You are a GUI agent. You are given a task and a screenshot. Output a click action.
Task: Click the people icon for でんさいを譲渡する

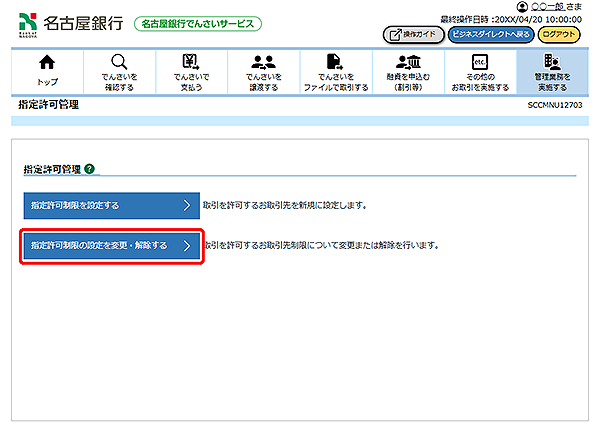pos(263,63)
